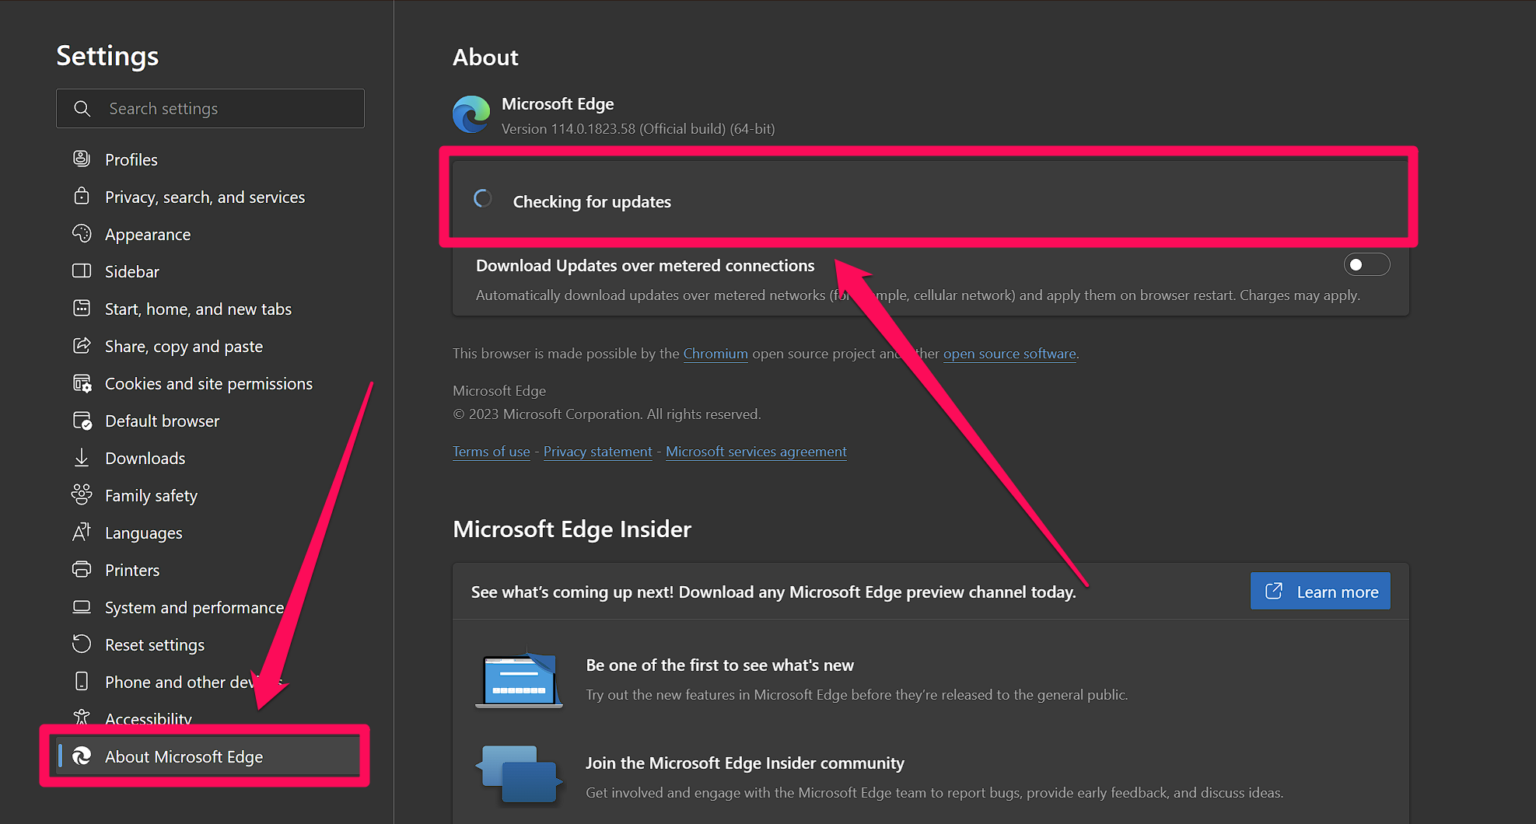
Task: Click the Languages icon in sidebar
Action: [82, 532]
